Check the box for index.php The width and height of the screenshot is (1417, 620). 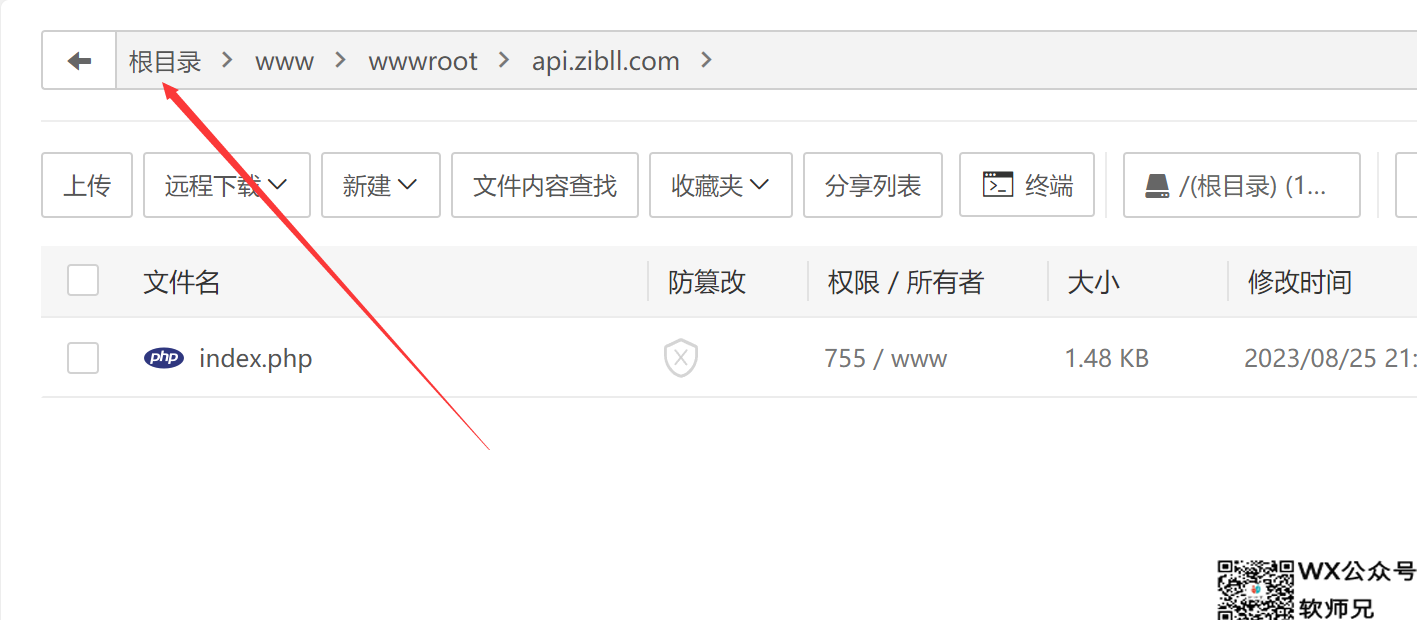pos(83,357)
